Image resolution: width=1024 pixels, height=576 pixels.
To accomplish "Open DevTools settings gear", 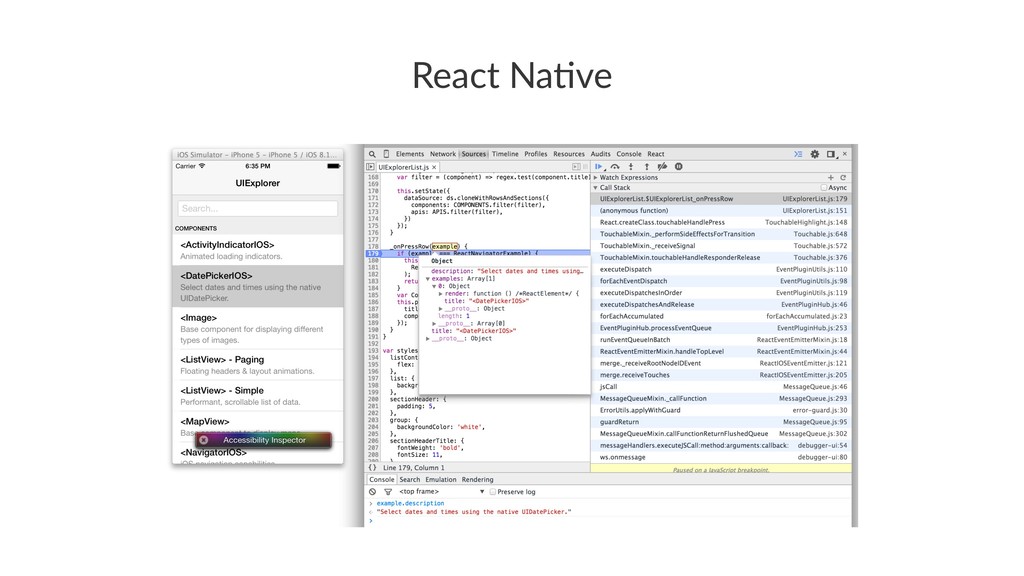I will coord(814,154).
